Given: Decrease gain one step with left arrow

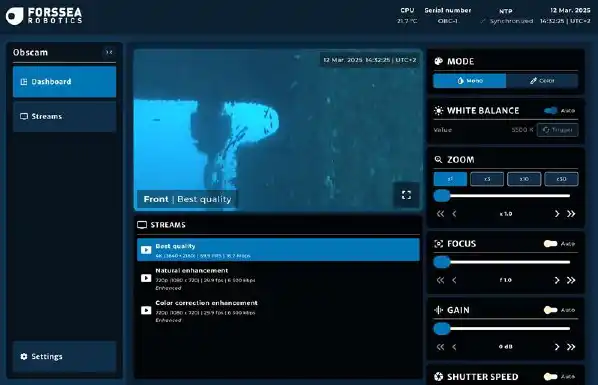Looking at the screenshot, I should [x=454, y=347].
